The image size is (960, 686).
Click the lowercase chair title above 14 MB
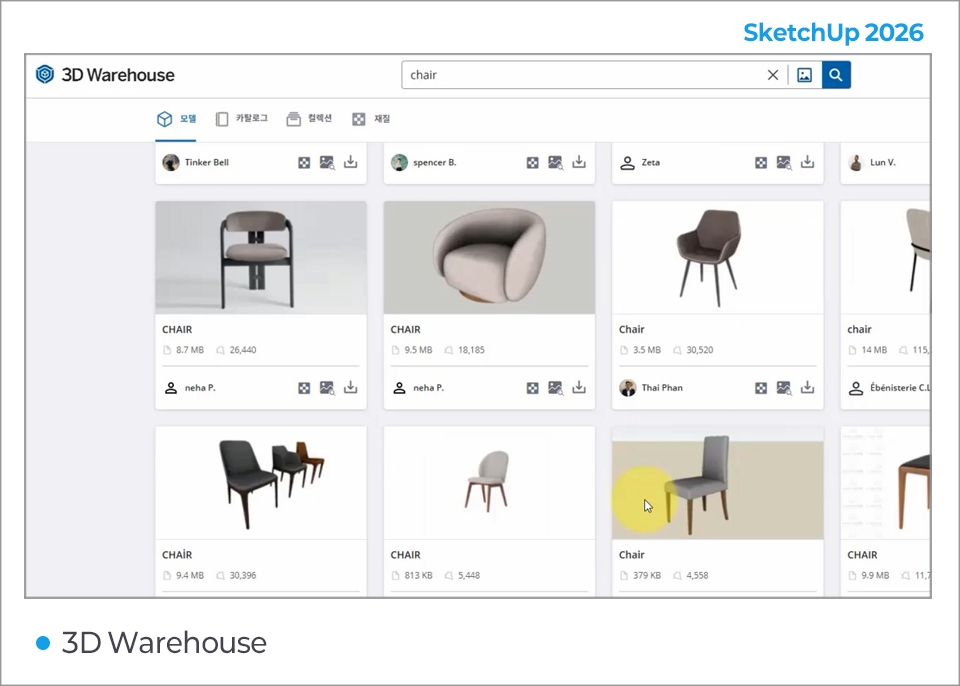[859, 330]
